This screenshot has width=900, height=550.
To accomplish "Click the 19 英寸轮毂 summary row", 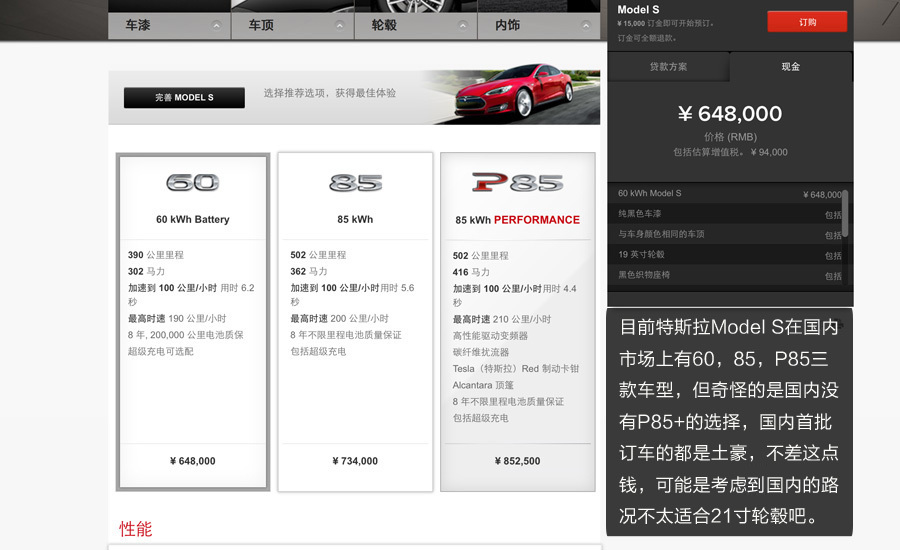I will (x=727, y=255).
